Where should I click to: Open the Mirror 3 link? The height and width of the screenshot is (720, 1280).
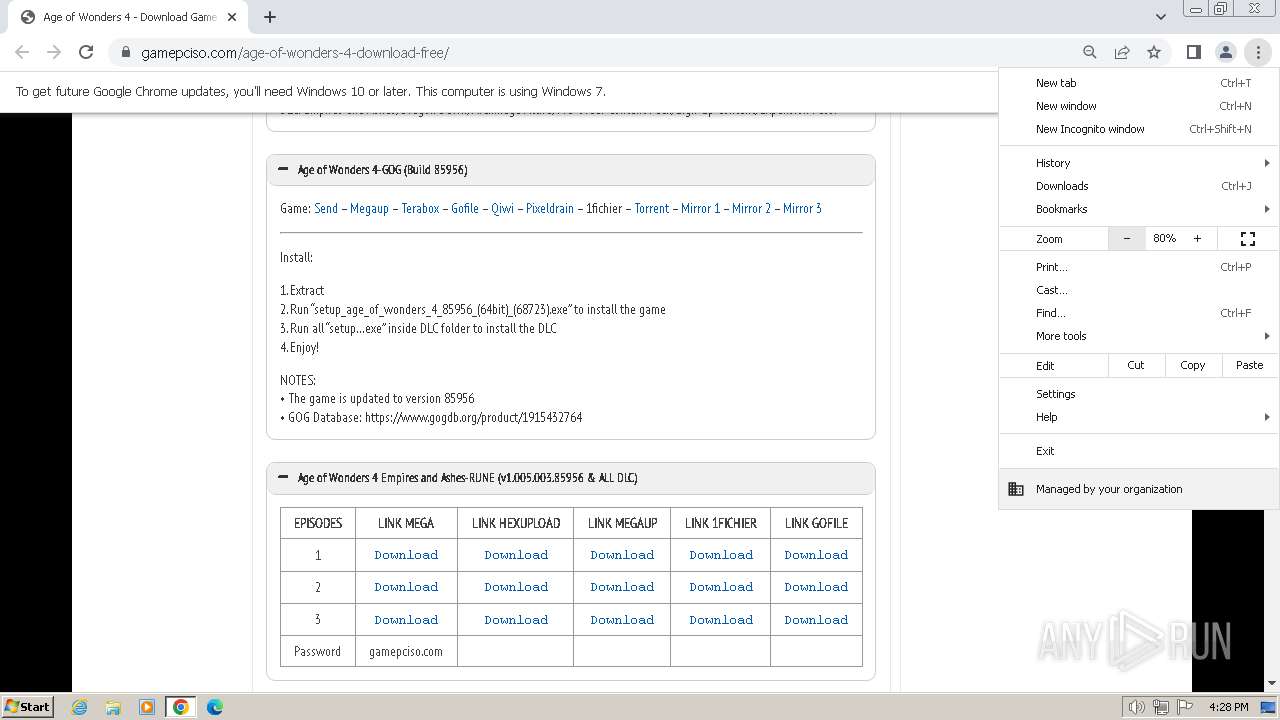802,208
